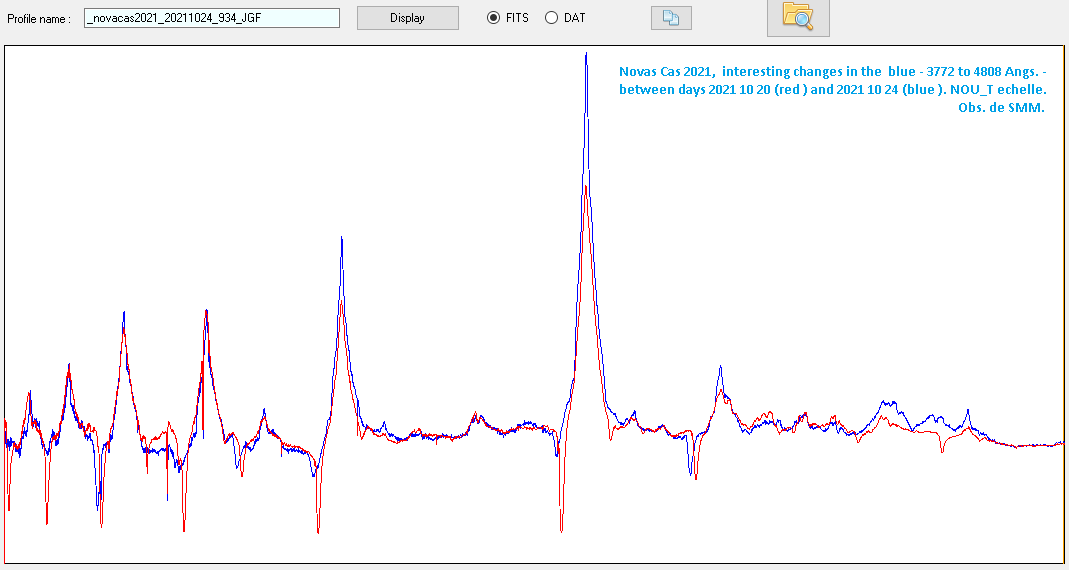The width and height of the screenshot is (1069, 570).
Task: Select the FITS radio button
Action: pyautogui.click(x=493, y=18)
